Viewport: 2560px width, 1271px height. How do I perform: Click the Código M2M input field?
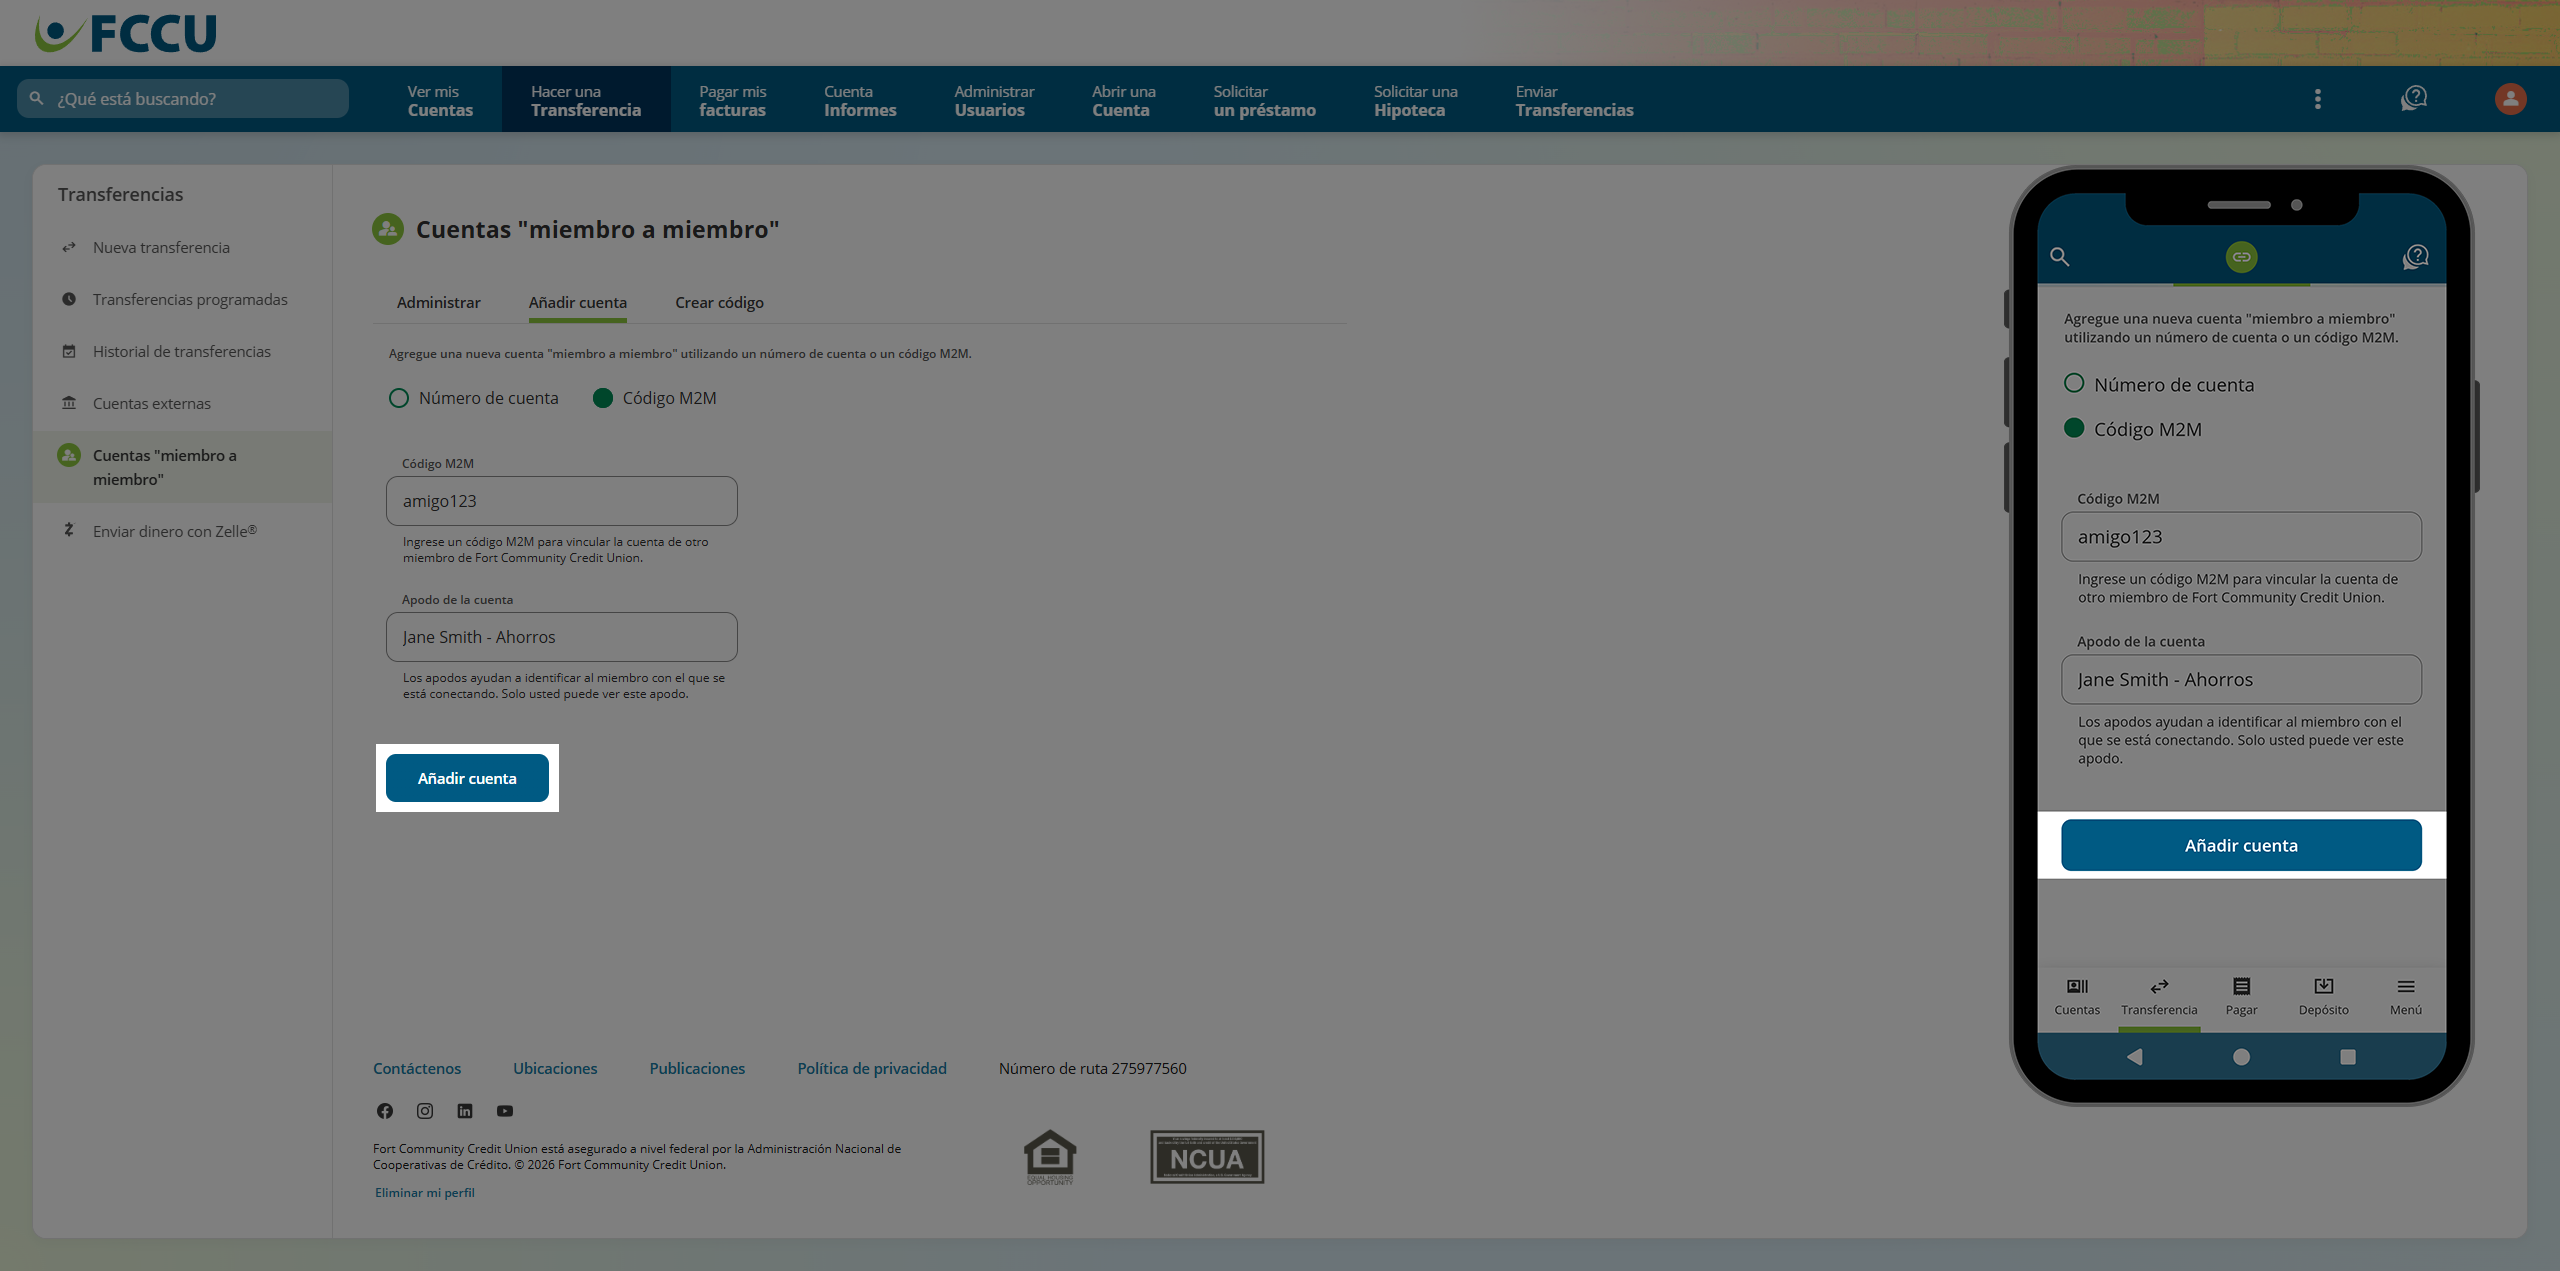562,501
